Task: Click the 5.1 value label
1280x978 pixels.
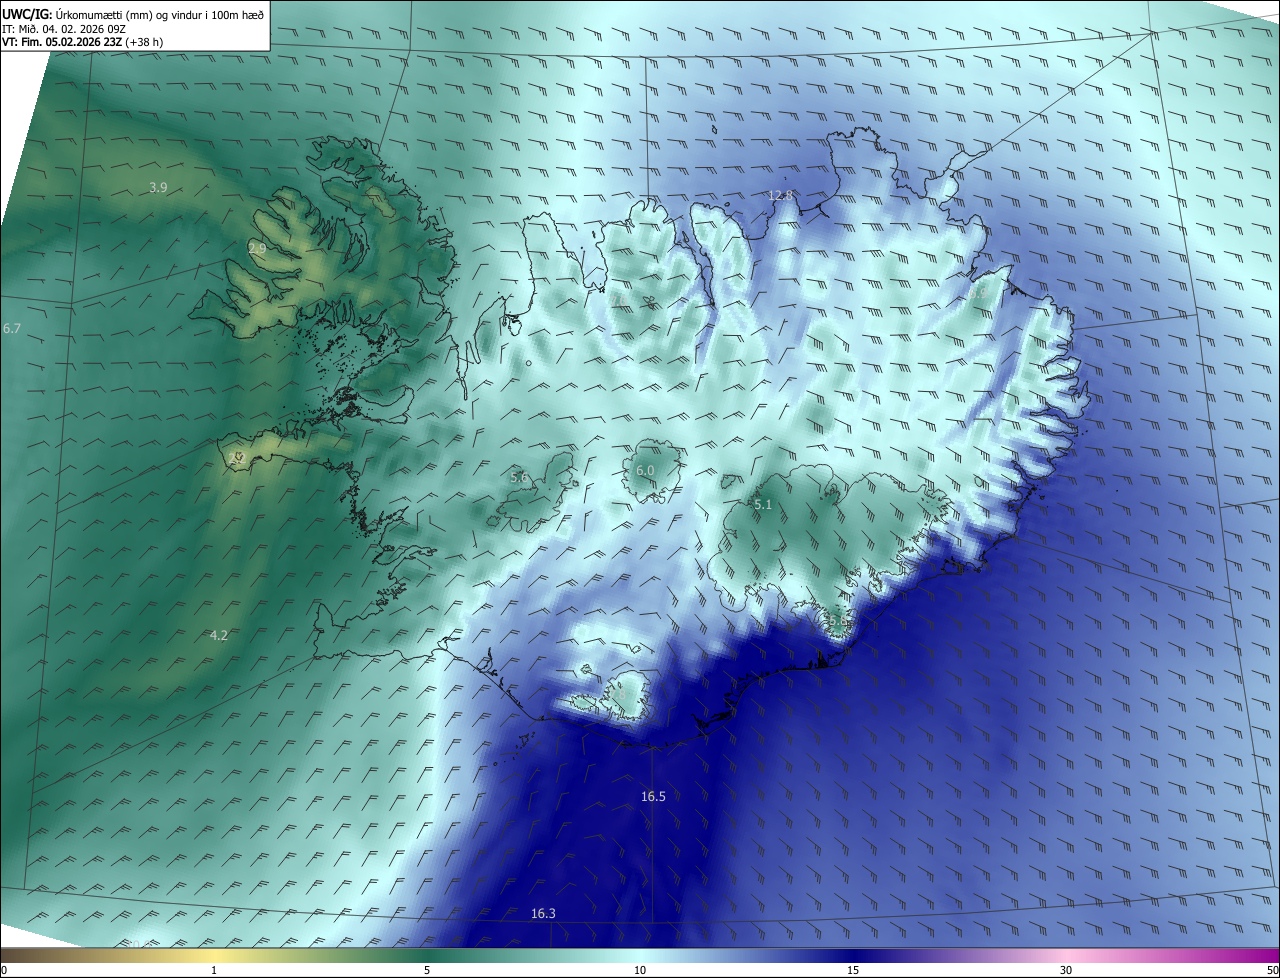Action: point(763,505)
